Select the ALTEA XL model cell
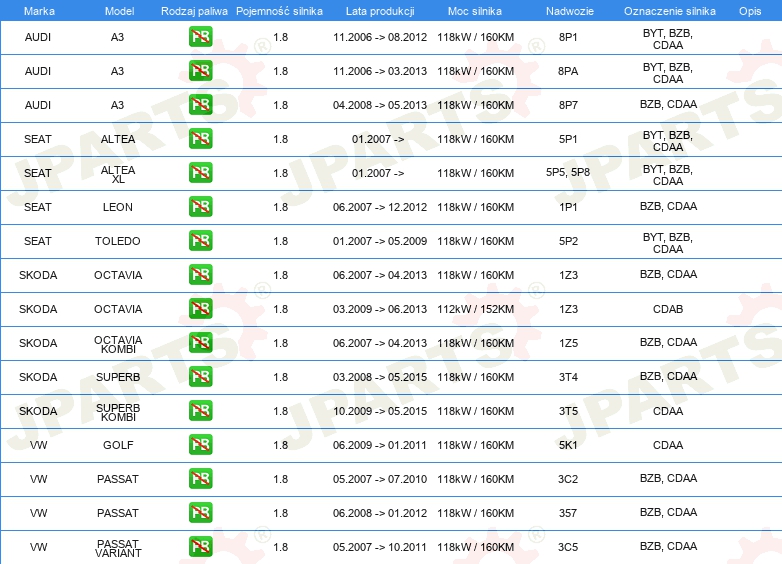Viewport: 782px width, 564px height. [x=118, y=174]
